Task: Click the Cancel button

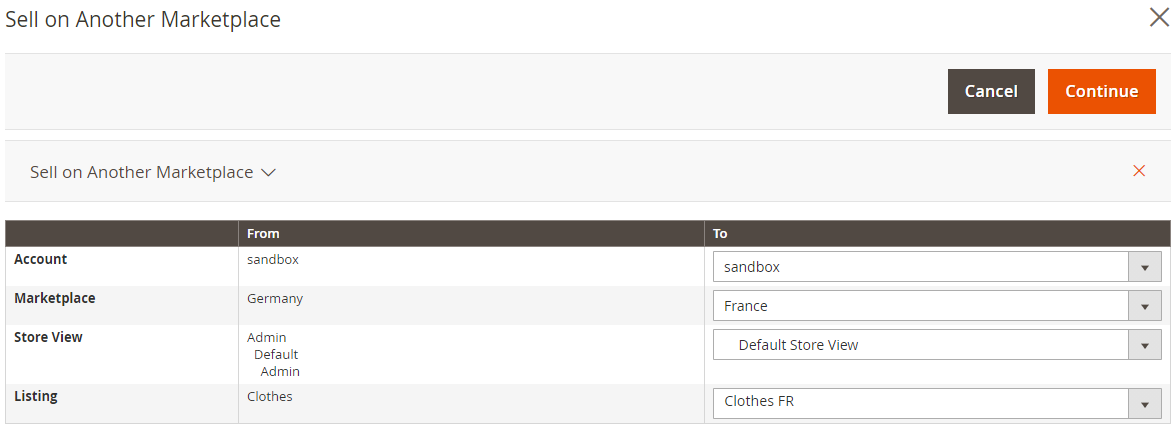Action: (991, 91)
